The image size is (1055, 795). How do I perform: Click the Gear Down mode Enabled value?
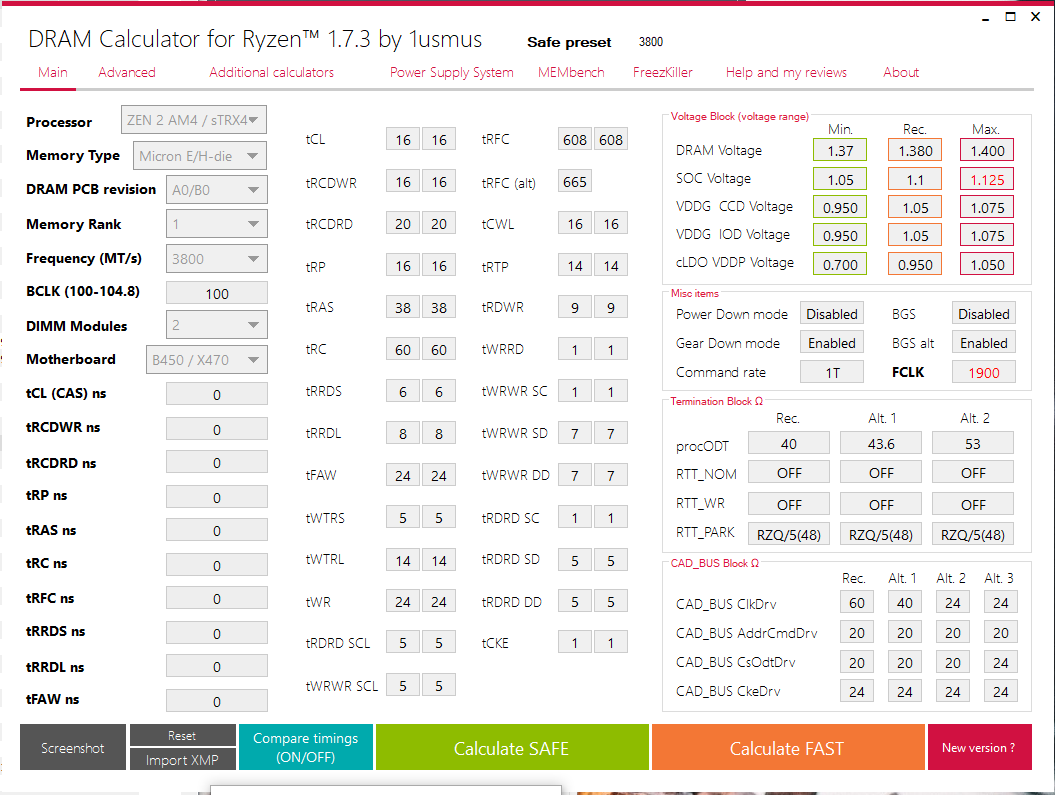832,343
